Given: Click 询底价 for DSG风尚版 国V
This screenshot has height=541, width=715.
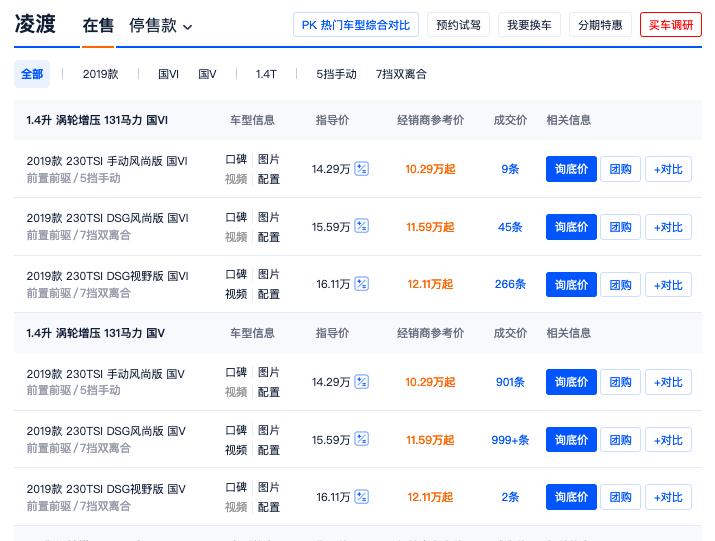Looking at the screenshot, I should coord(571,440).
